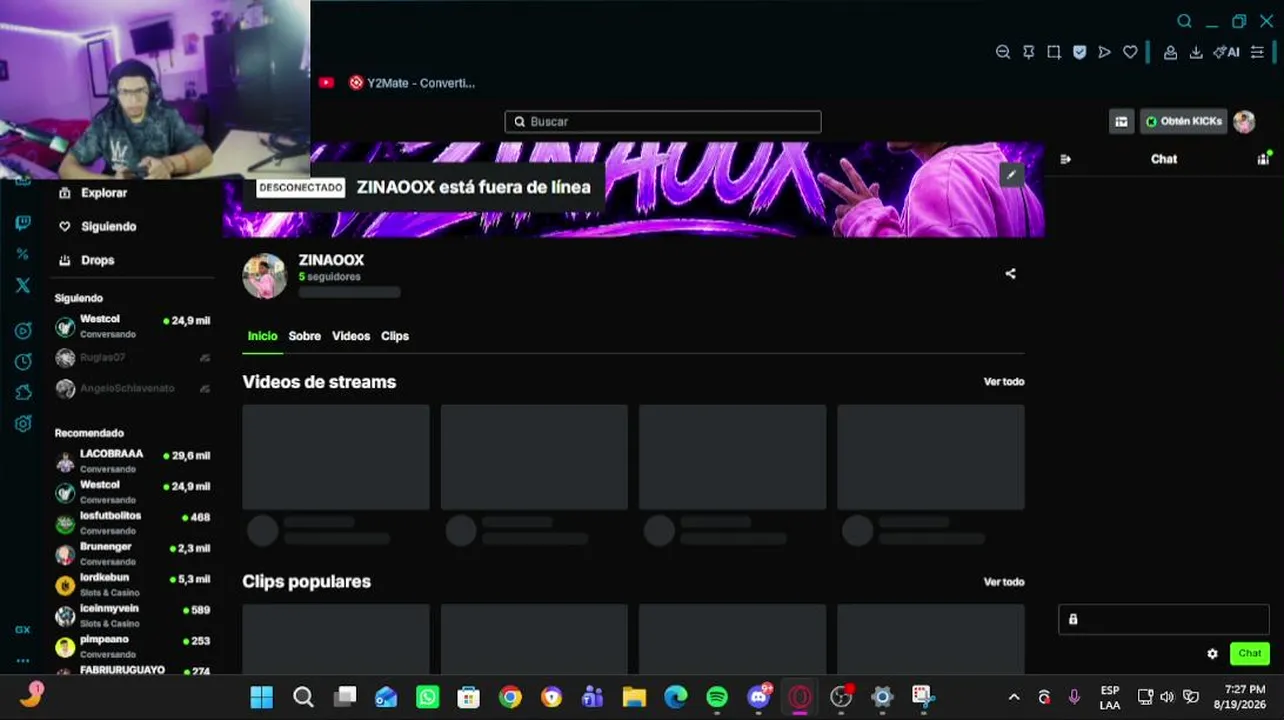Open Opera GX settings gear in sidebar
The image size is (1284, 720).
(23, 424)
